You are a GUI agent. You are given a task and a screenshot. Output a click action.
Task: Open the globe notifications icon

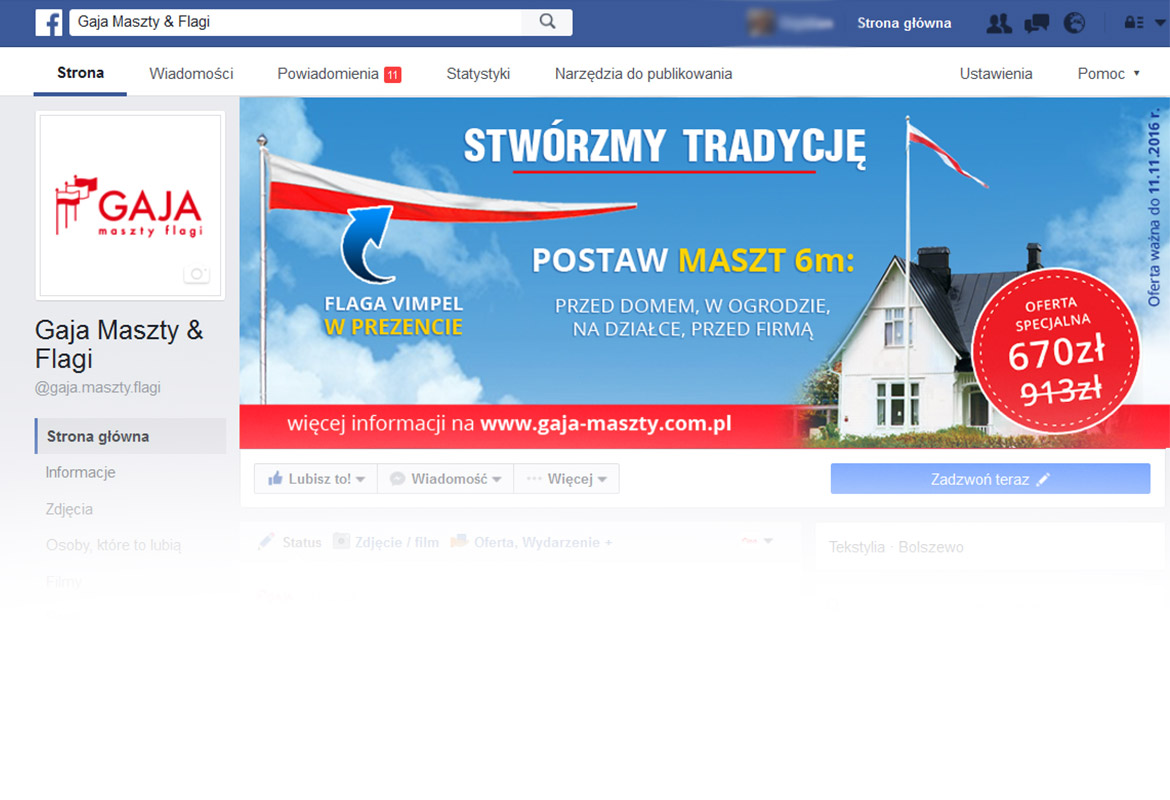[x=1074, y=23]
